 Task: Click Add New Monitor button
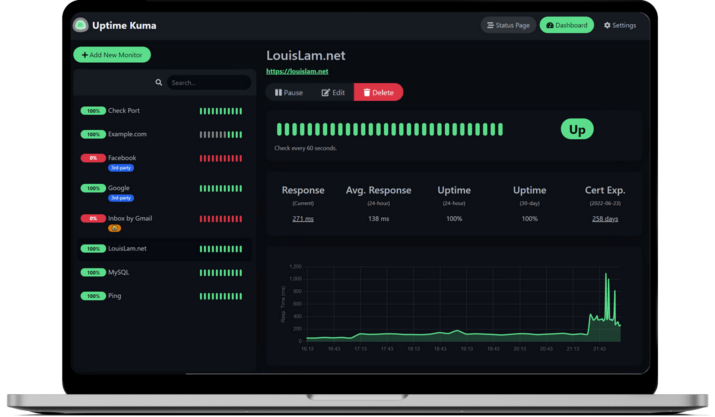112,55
